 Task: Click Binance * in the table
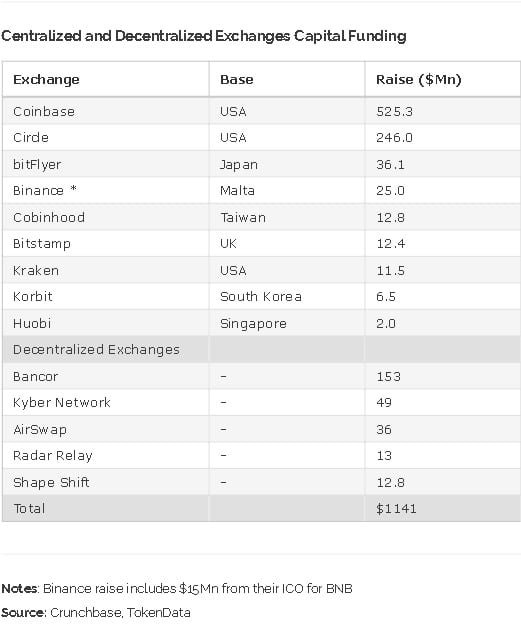[x=45, y=190]
